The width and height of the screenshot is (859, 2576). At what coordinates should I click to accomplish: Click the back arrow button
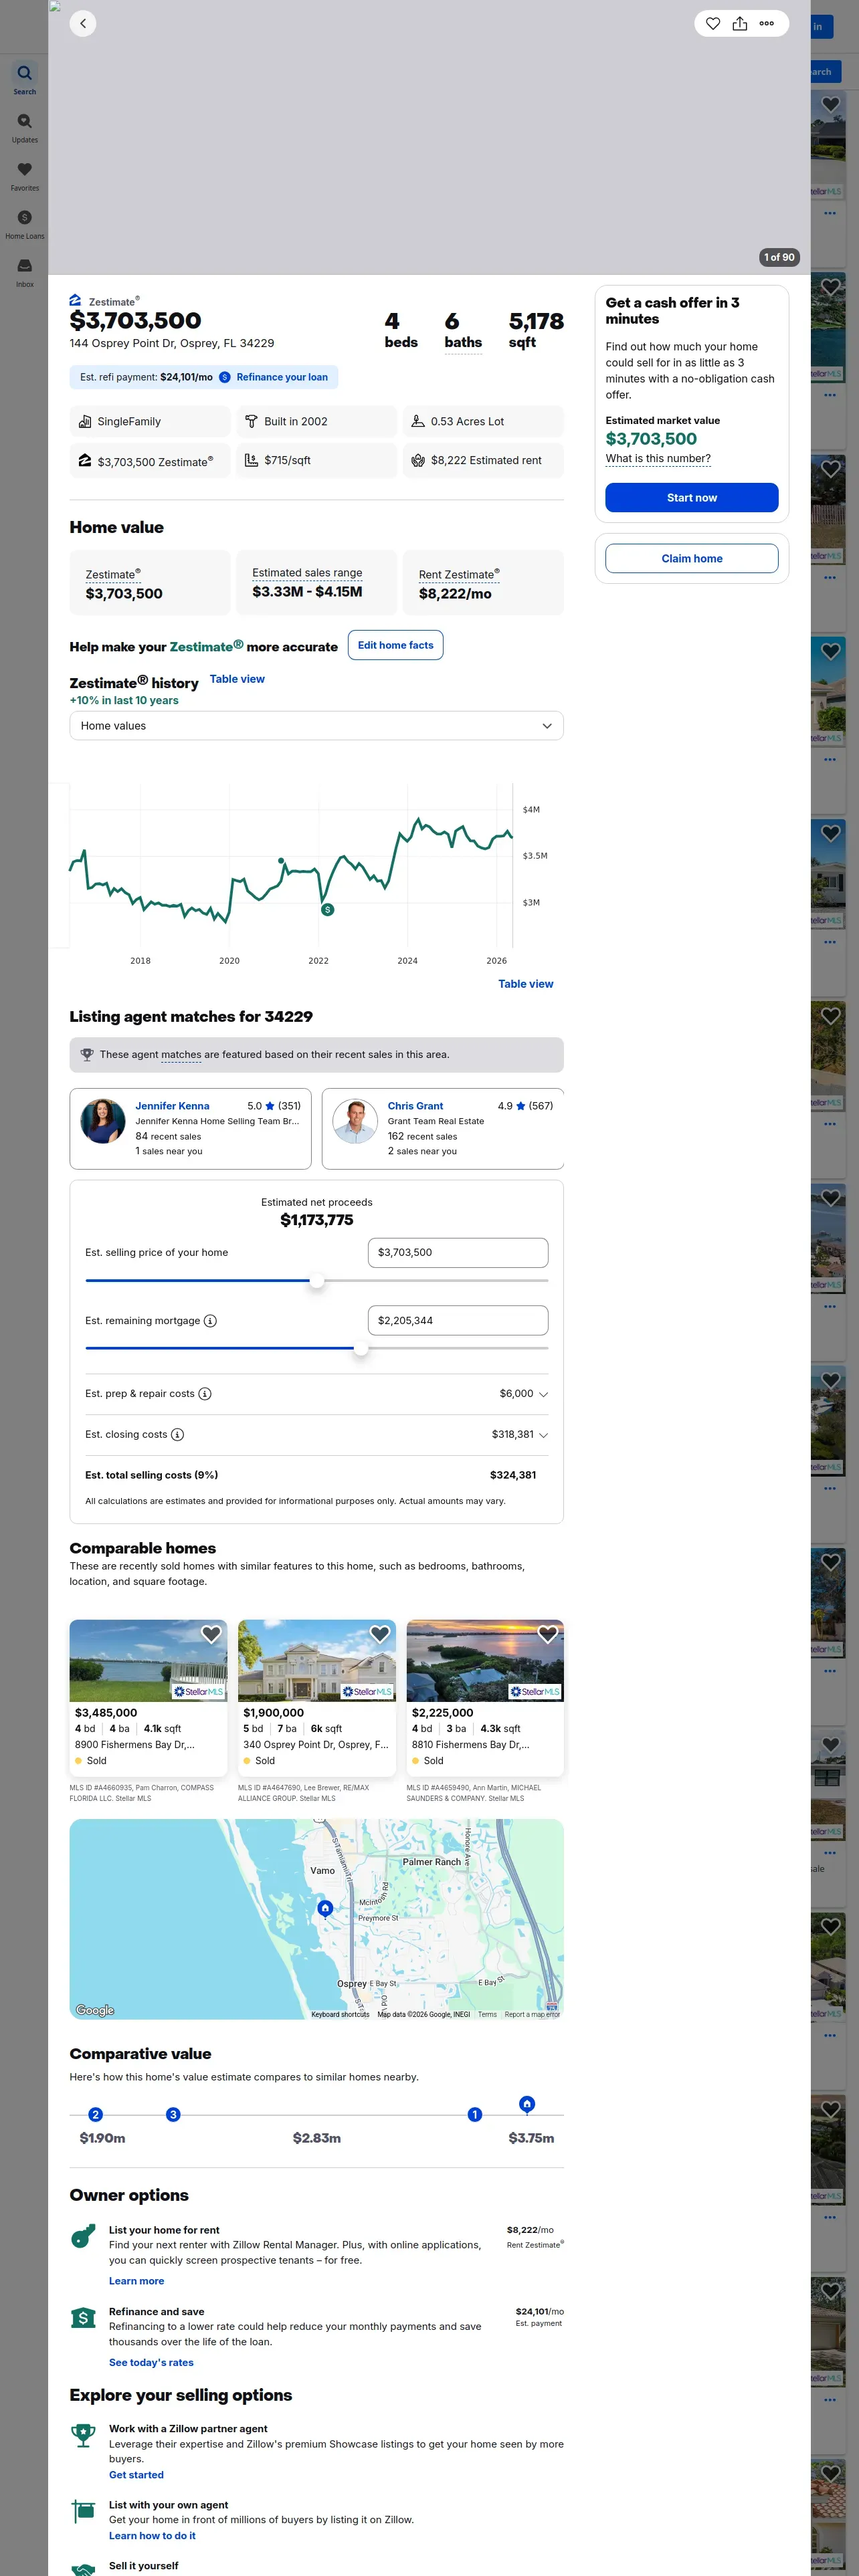83,23
